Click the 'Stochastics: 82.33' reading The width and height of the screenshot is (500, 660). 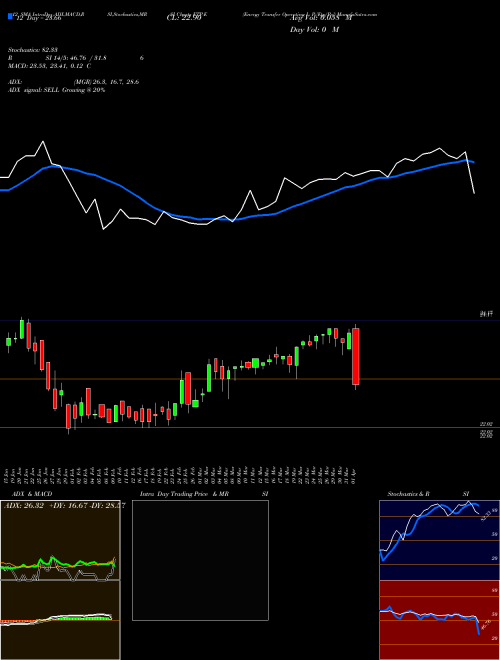(32, 50)
